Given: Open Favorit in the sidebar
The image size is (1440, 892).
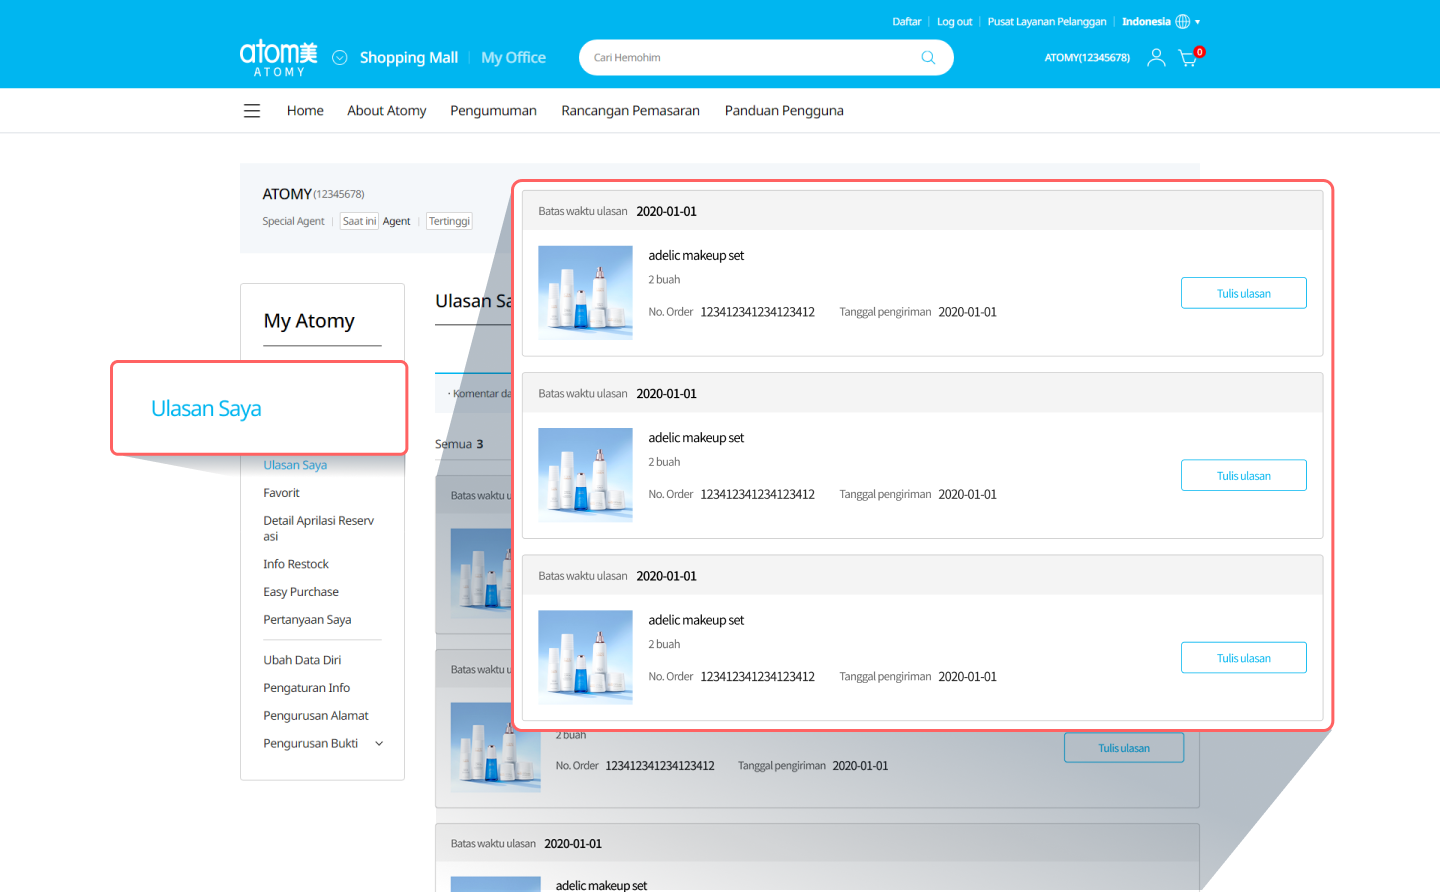Looking at the screenshot, I should [281, 493].
